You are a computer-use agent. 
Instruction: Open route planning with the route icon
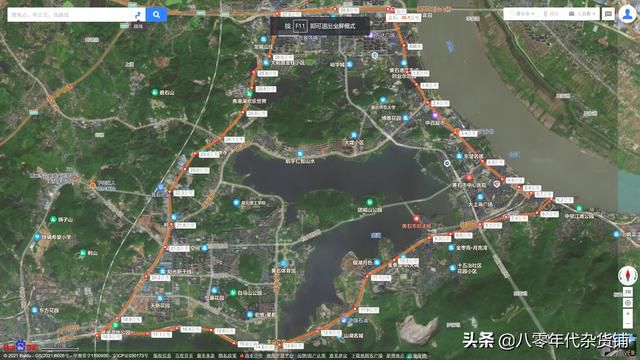(x=138, y=15)
